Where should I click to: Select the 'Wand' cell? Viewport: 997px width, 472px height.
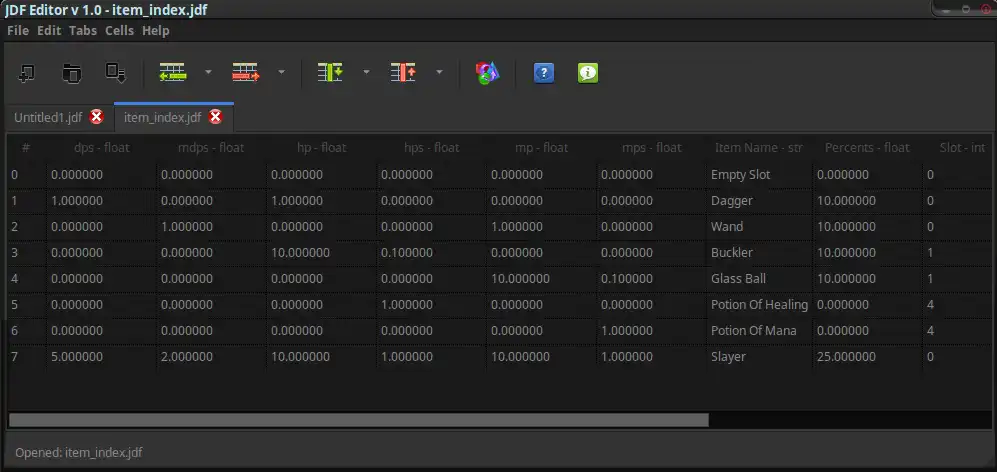pos(759,226)
